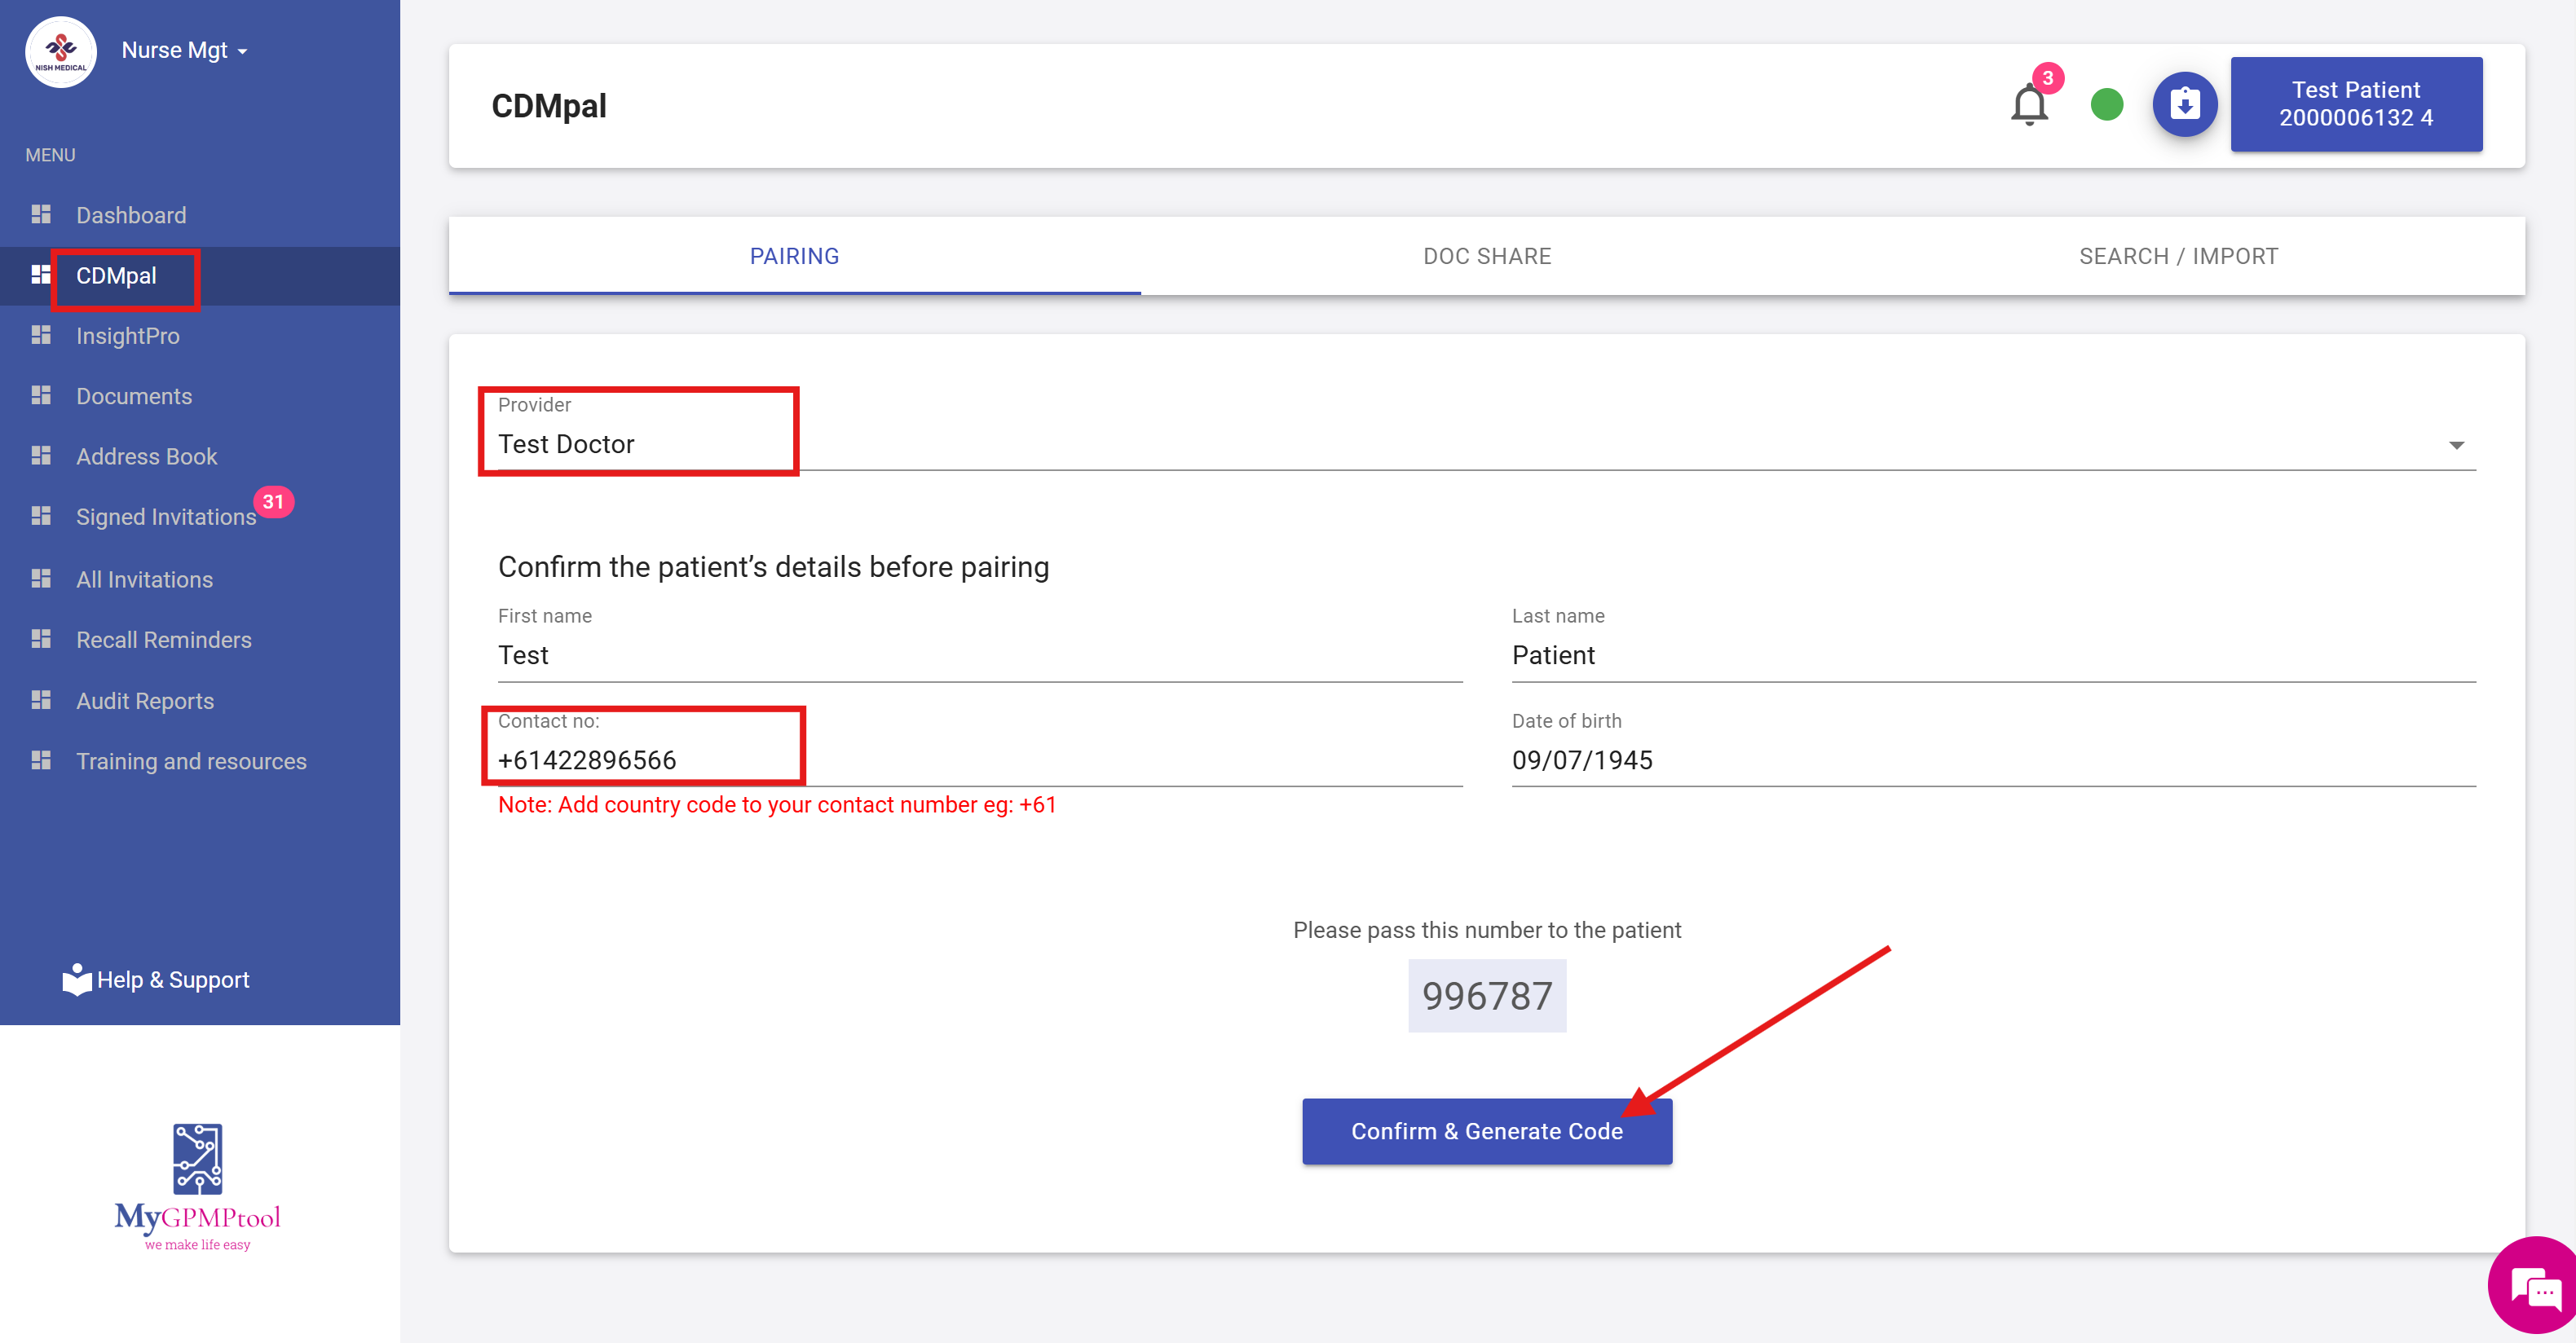
Task: Switch to the SEARCH / IMPORT tab
Action: 2178,256
